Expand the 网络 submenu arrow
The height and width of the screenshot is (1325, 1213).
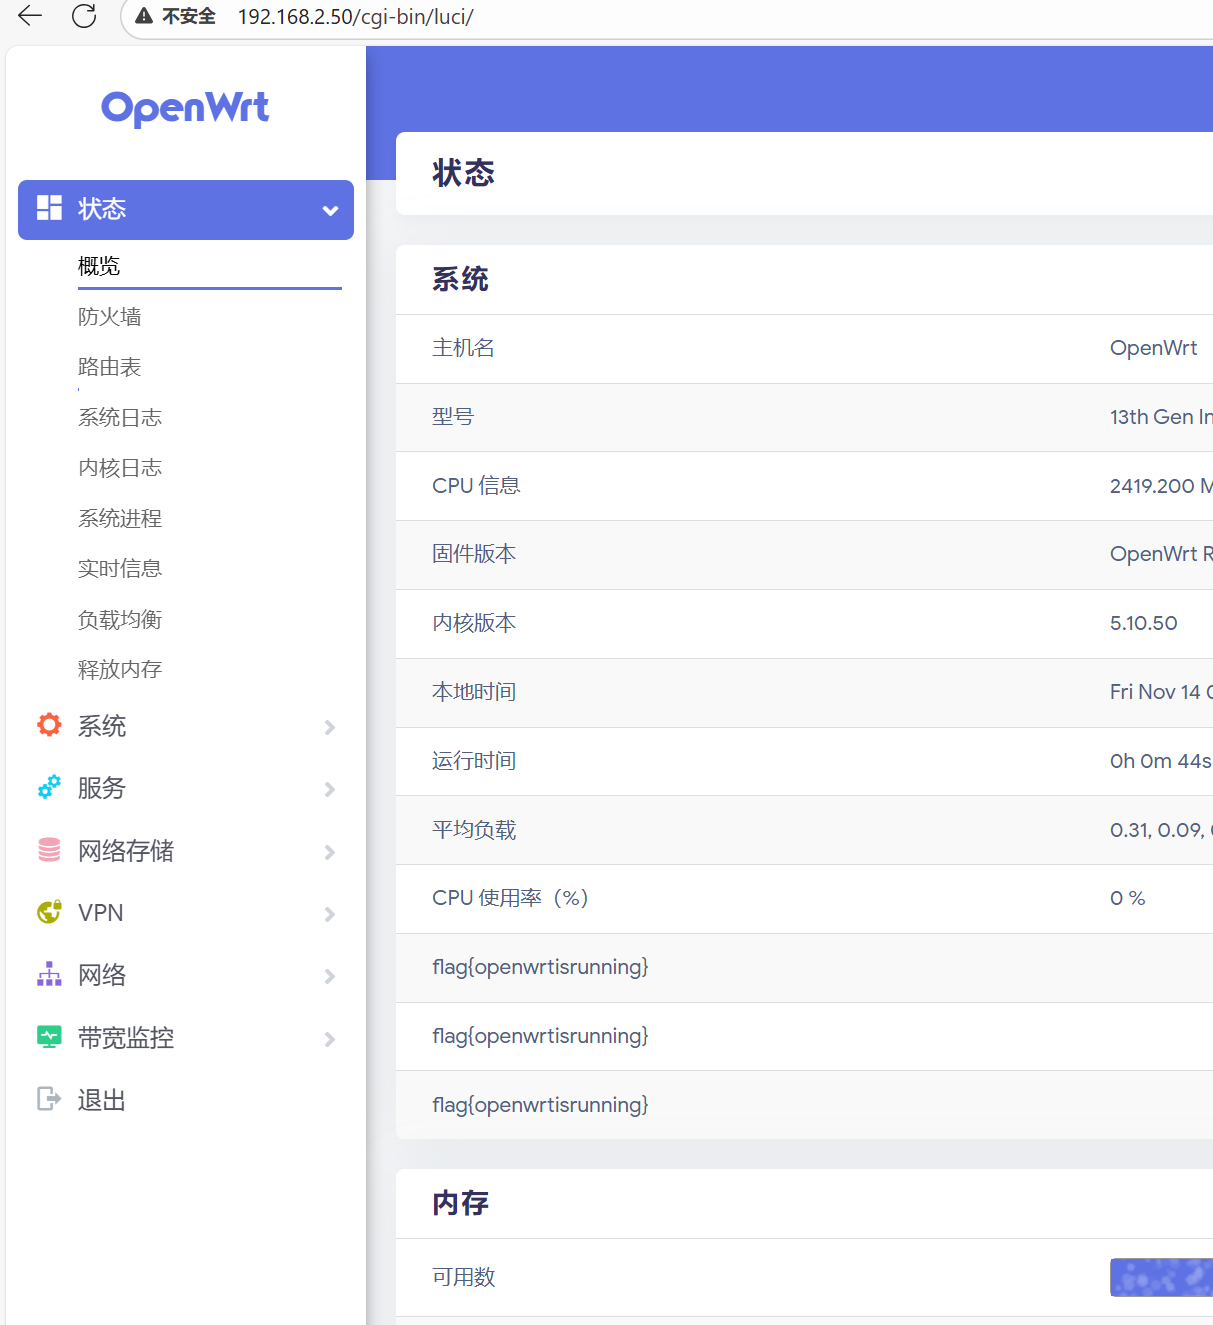click(330, 976)
